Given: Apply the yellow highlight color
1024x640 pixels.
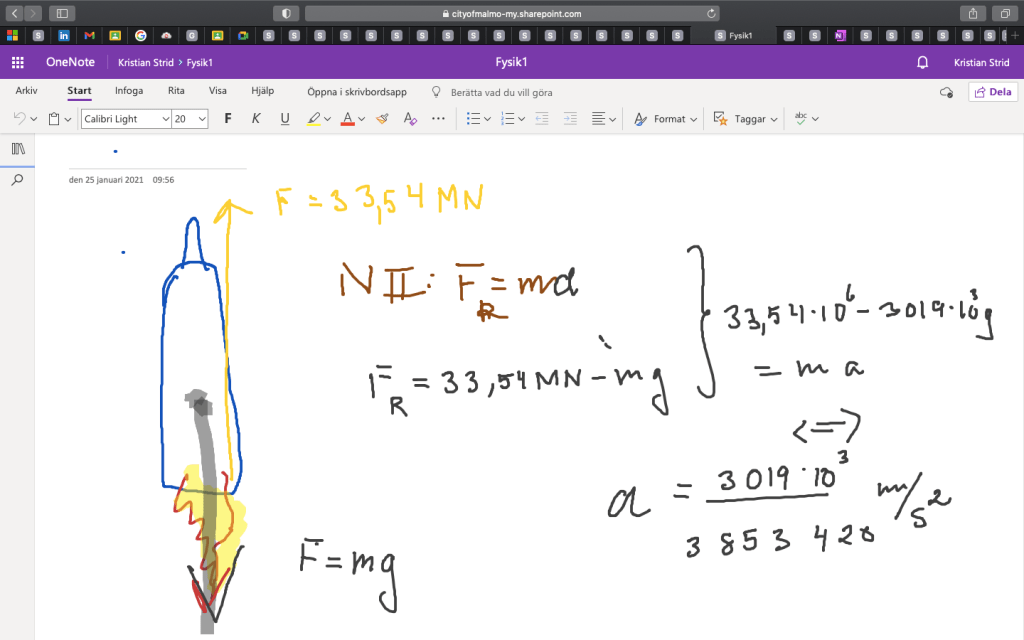Looking at the screenshot, I should click(x=313, y=118).
